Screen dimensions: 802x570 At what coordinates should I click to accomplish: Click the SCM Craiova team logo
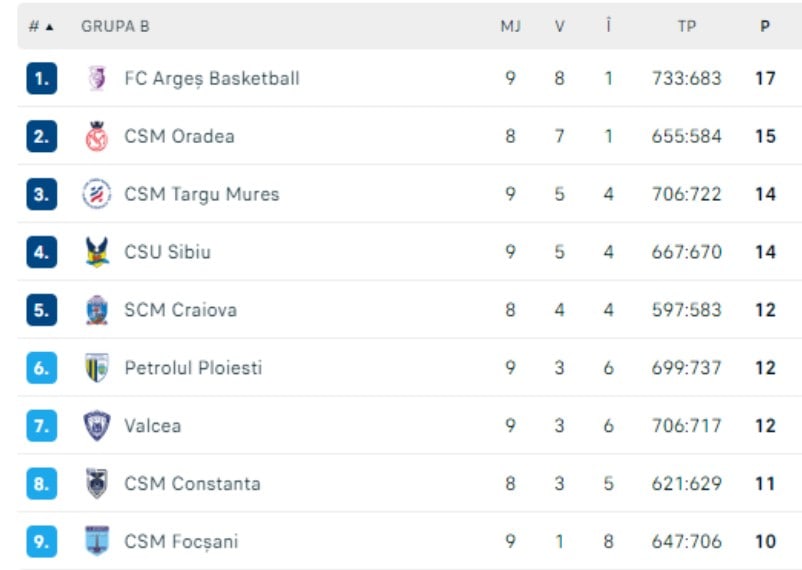97,310
